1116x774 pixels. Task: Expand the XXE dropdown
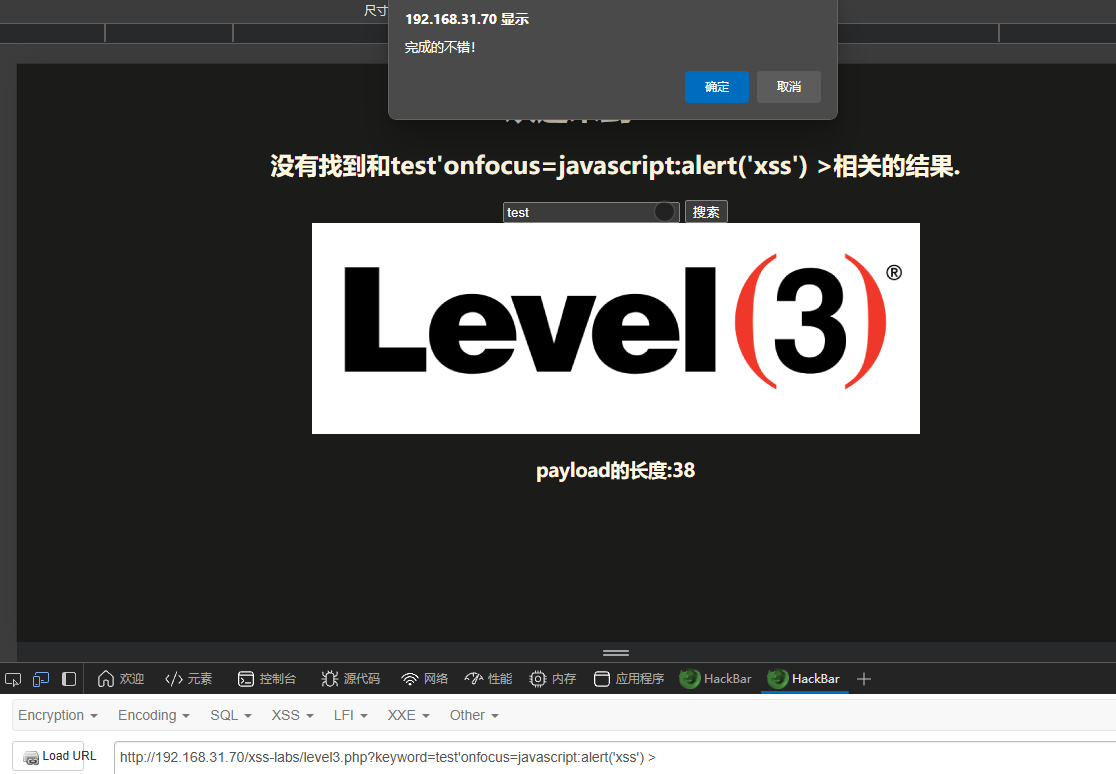coord(409,715)
